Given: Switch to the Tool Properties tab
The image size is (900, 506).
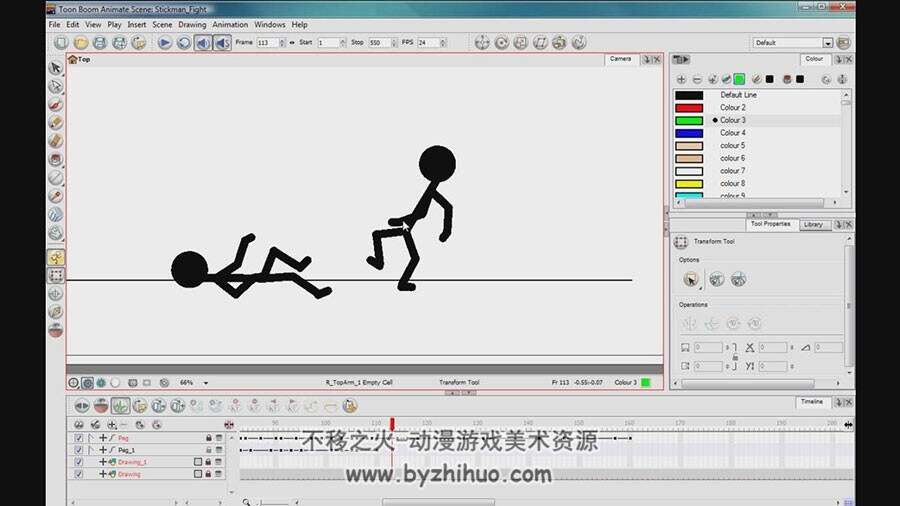Looking at the screenshot, I should [x=770, y=224].
